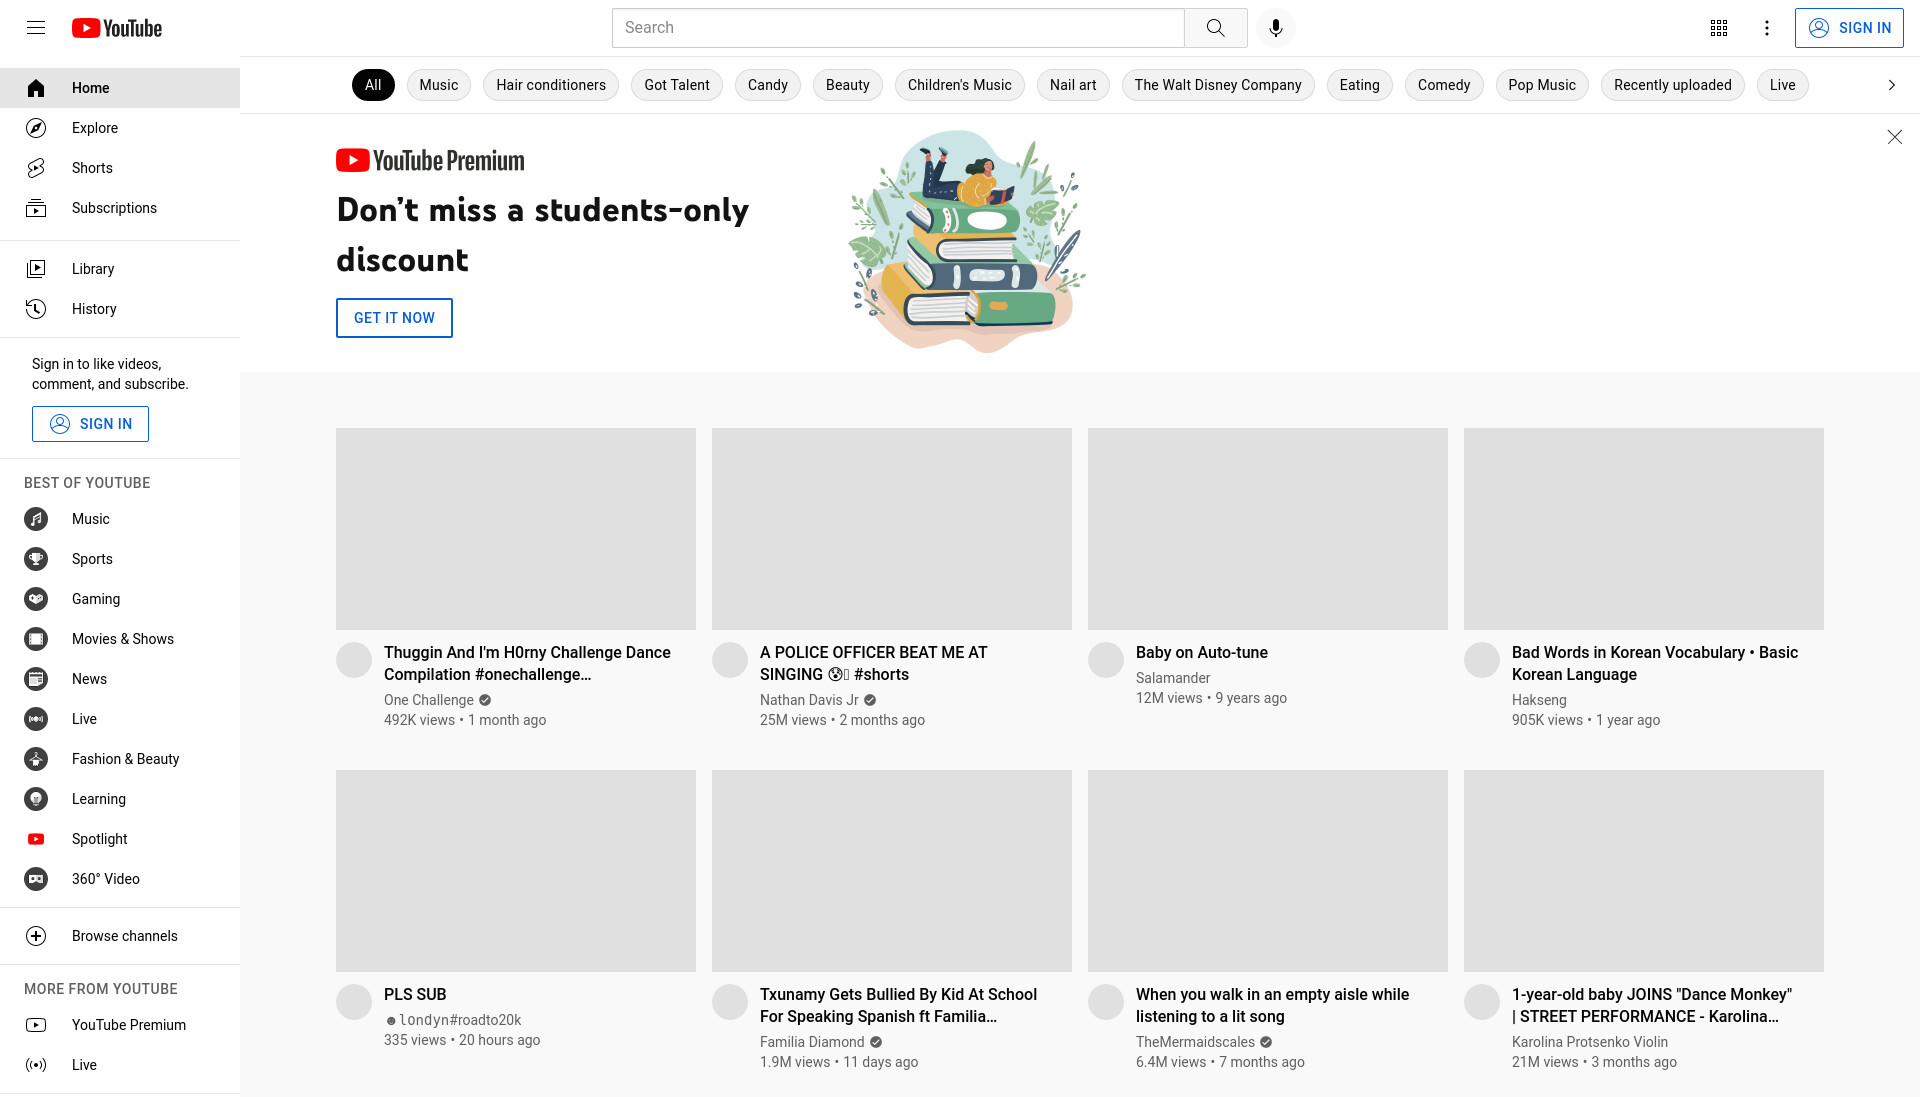Open Spotlight category
The height and width of the screenshot is (1097, 1920).
point(120,839)
